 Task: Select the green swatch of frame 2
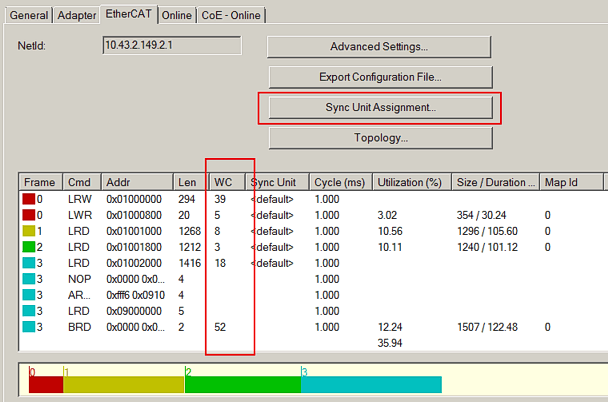[x=28, y=247]
